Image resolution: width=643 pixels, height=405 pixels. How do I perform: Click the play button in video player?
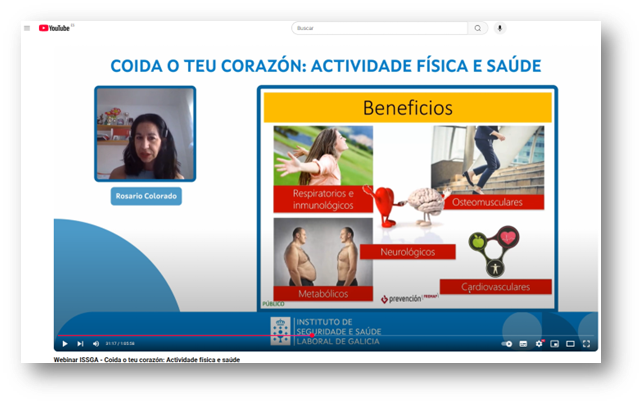click(65, 344)
